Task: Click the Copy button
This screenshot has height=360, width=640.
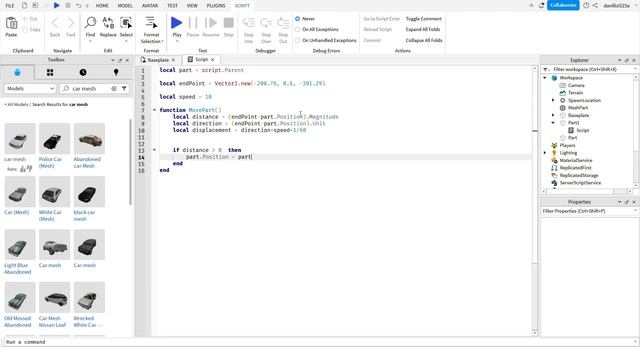Action: (31, 29)
